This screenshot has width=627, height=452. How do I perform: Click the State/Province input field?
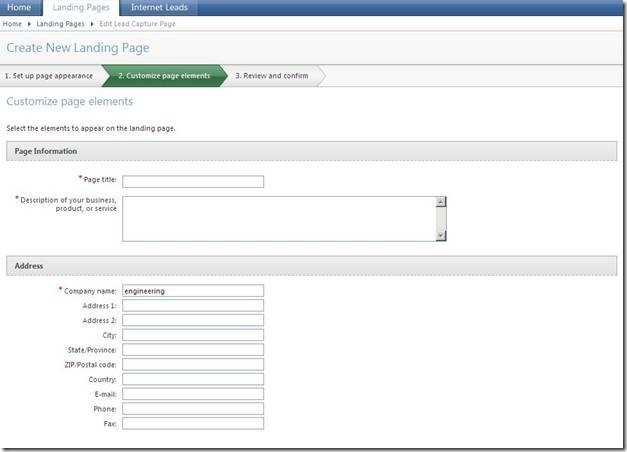pos(193,350)
